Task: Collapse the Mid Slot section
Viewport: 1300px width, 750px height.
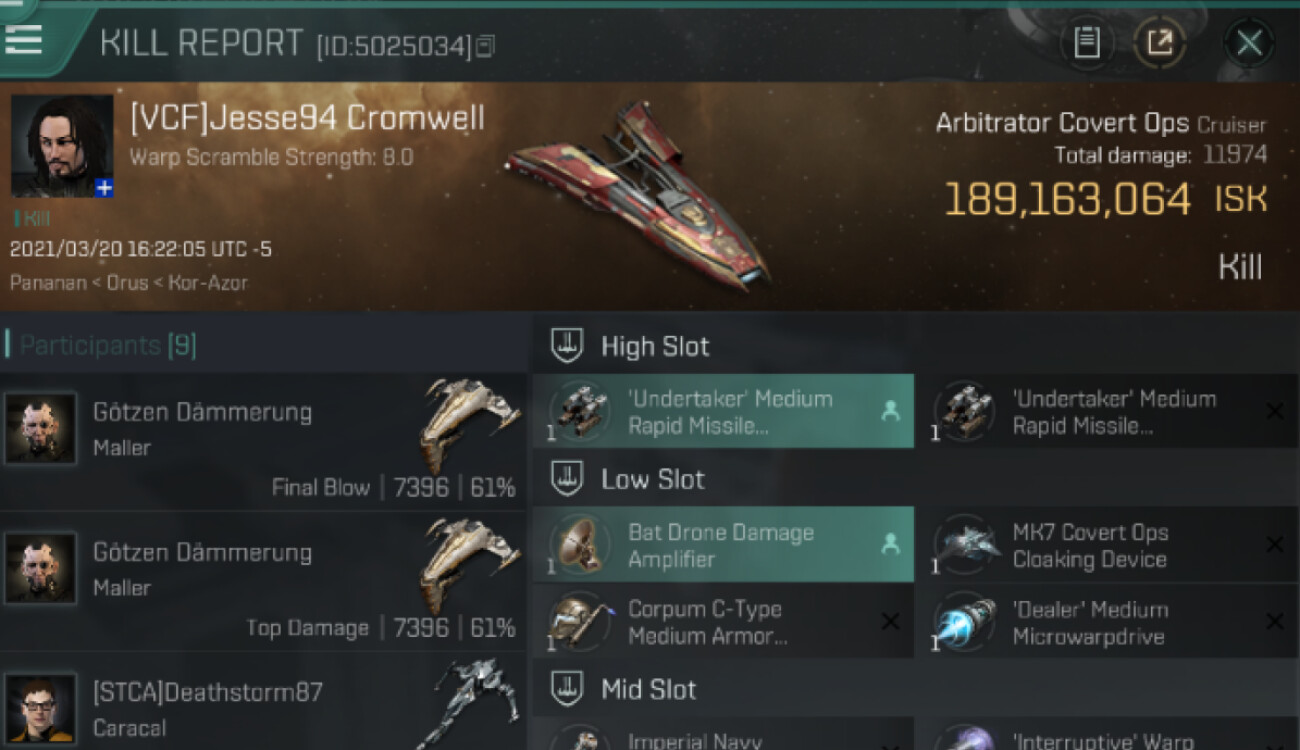Action: [568, 689]
